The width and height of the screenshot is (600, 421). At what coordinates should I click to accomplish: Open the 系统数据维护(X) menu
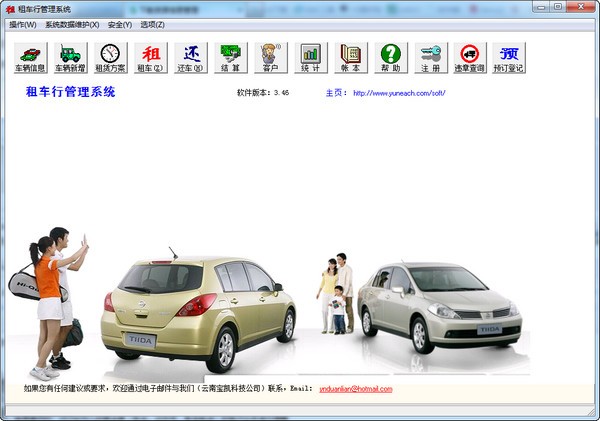click(x=72, y=24)
